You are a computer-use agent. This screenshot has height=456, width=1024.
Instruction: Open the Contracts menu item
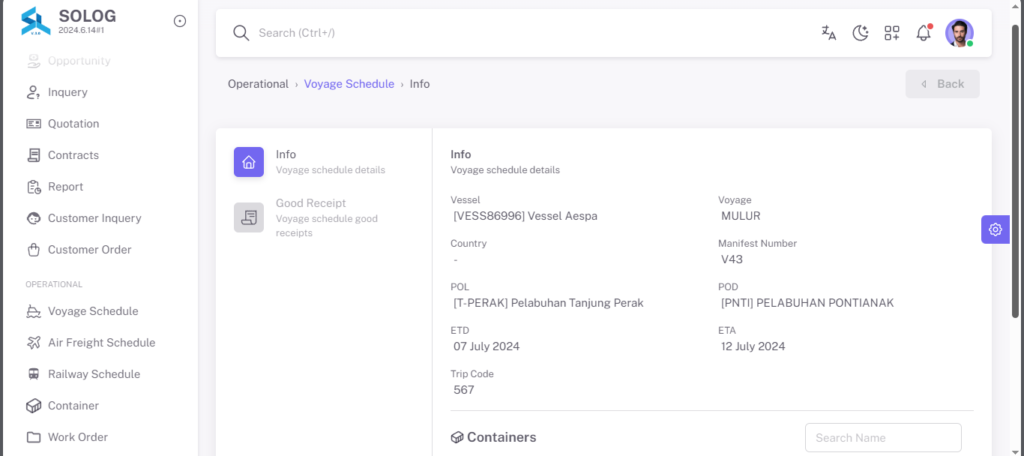tap(74, 155)
